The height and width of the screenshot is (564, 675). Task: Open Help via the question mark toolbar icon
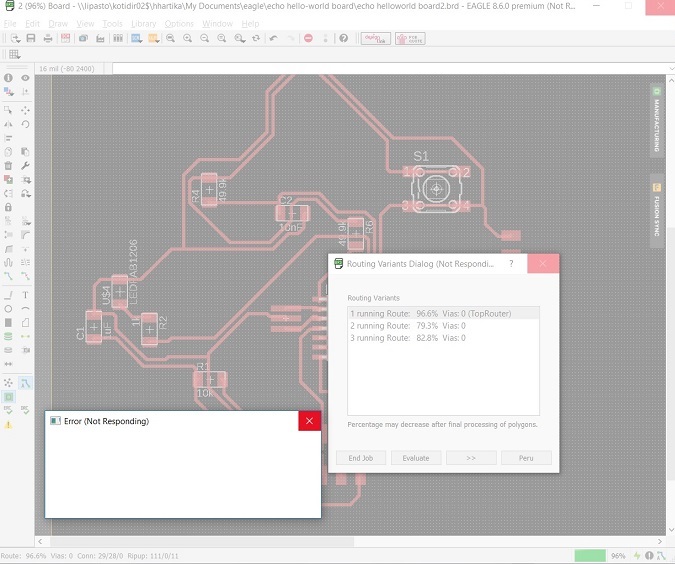coord(343,38)
